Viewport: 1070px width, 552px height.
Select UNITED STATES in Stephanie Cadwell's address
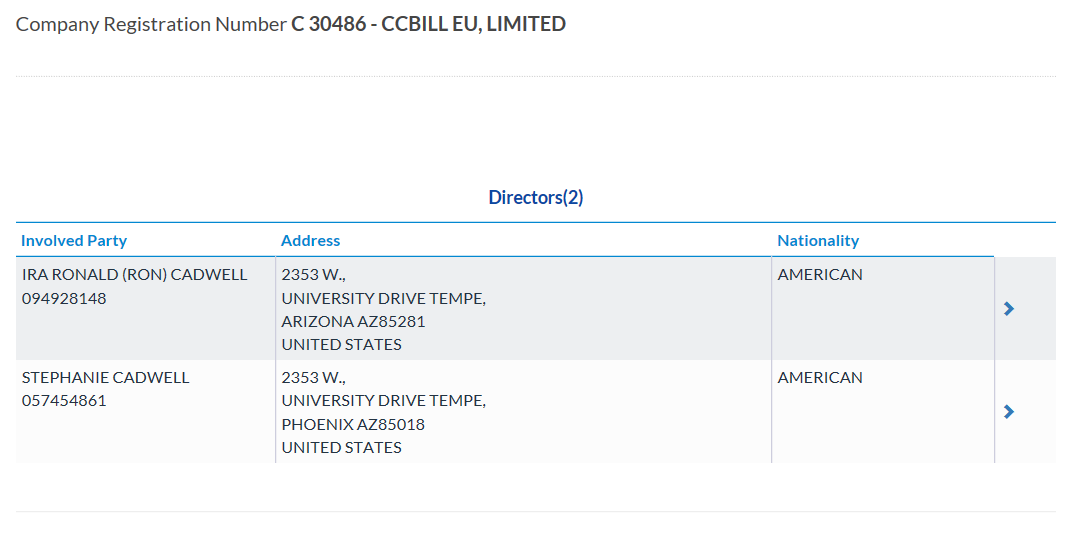[342, 448]
